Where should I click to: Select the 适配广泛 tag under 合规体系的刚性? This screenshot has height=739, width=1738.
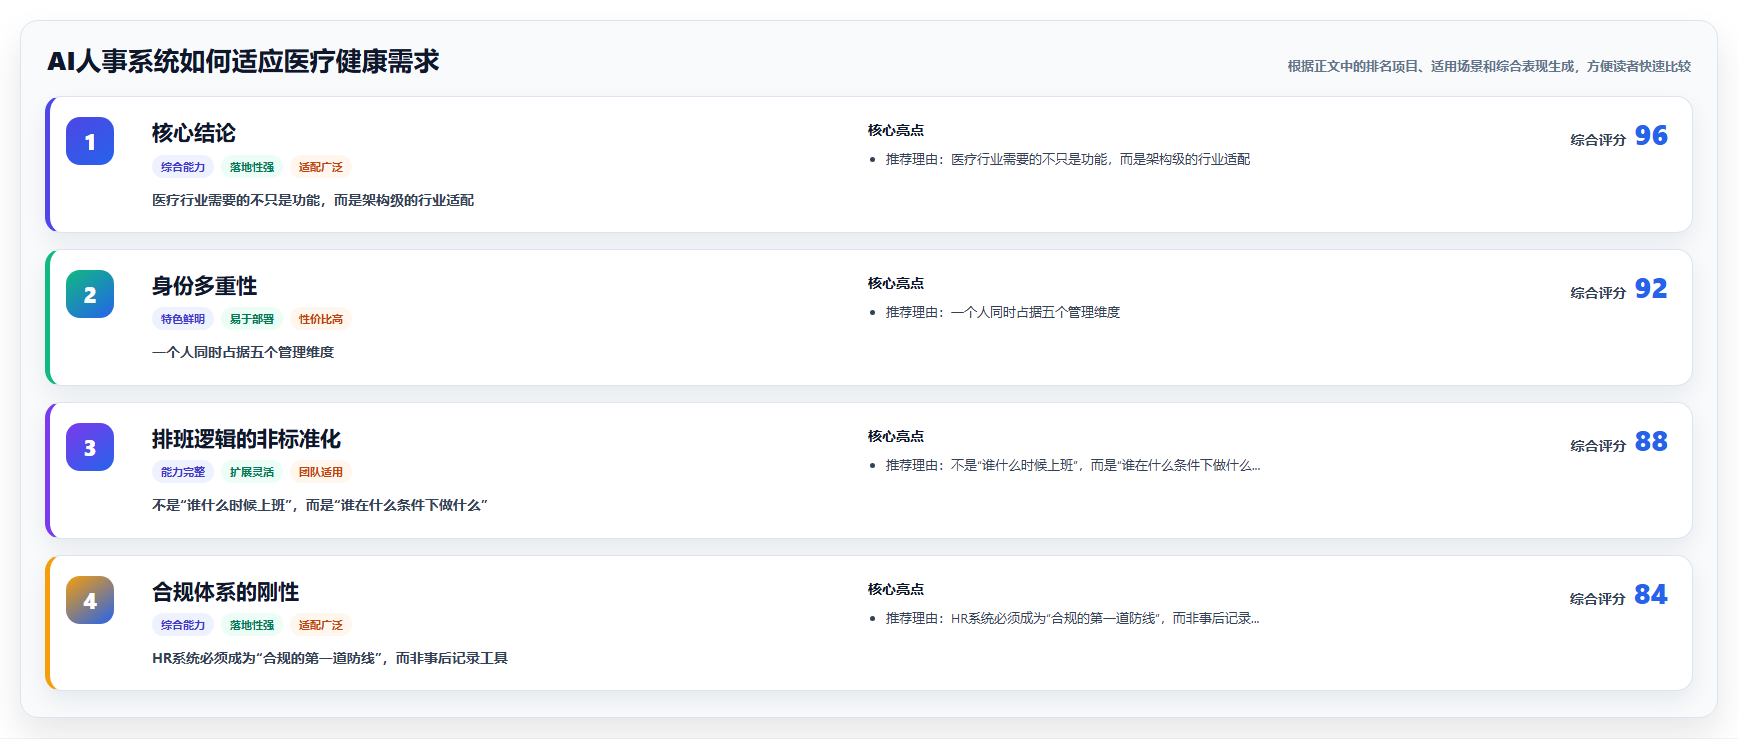tap(321, 625)
